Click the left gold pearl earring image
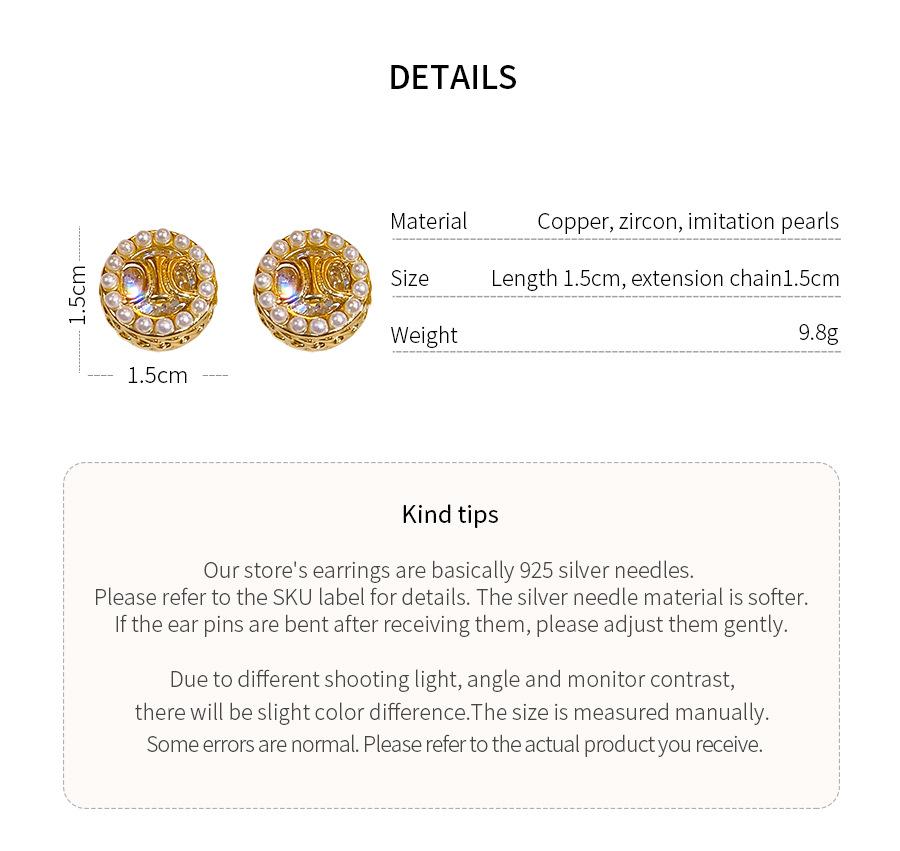The width and height of the screenshot is (900, 851). (158, 290)
